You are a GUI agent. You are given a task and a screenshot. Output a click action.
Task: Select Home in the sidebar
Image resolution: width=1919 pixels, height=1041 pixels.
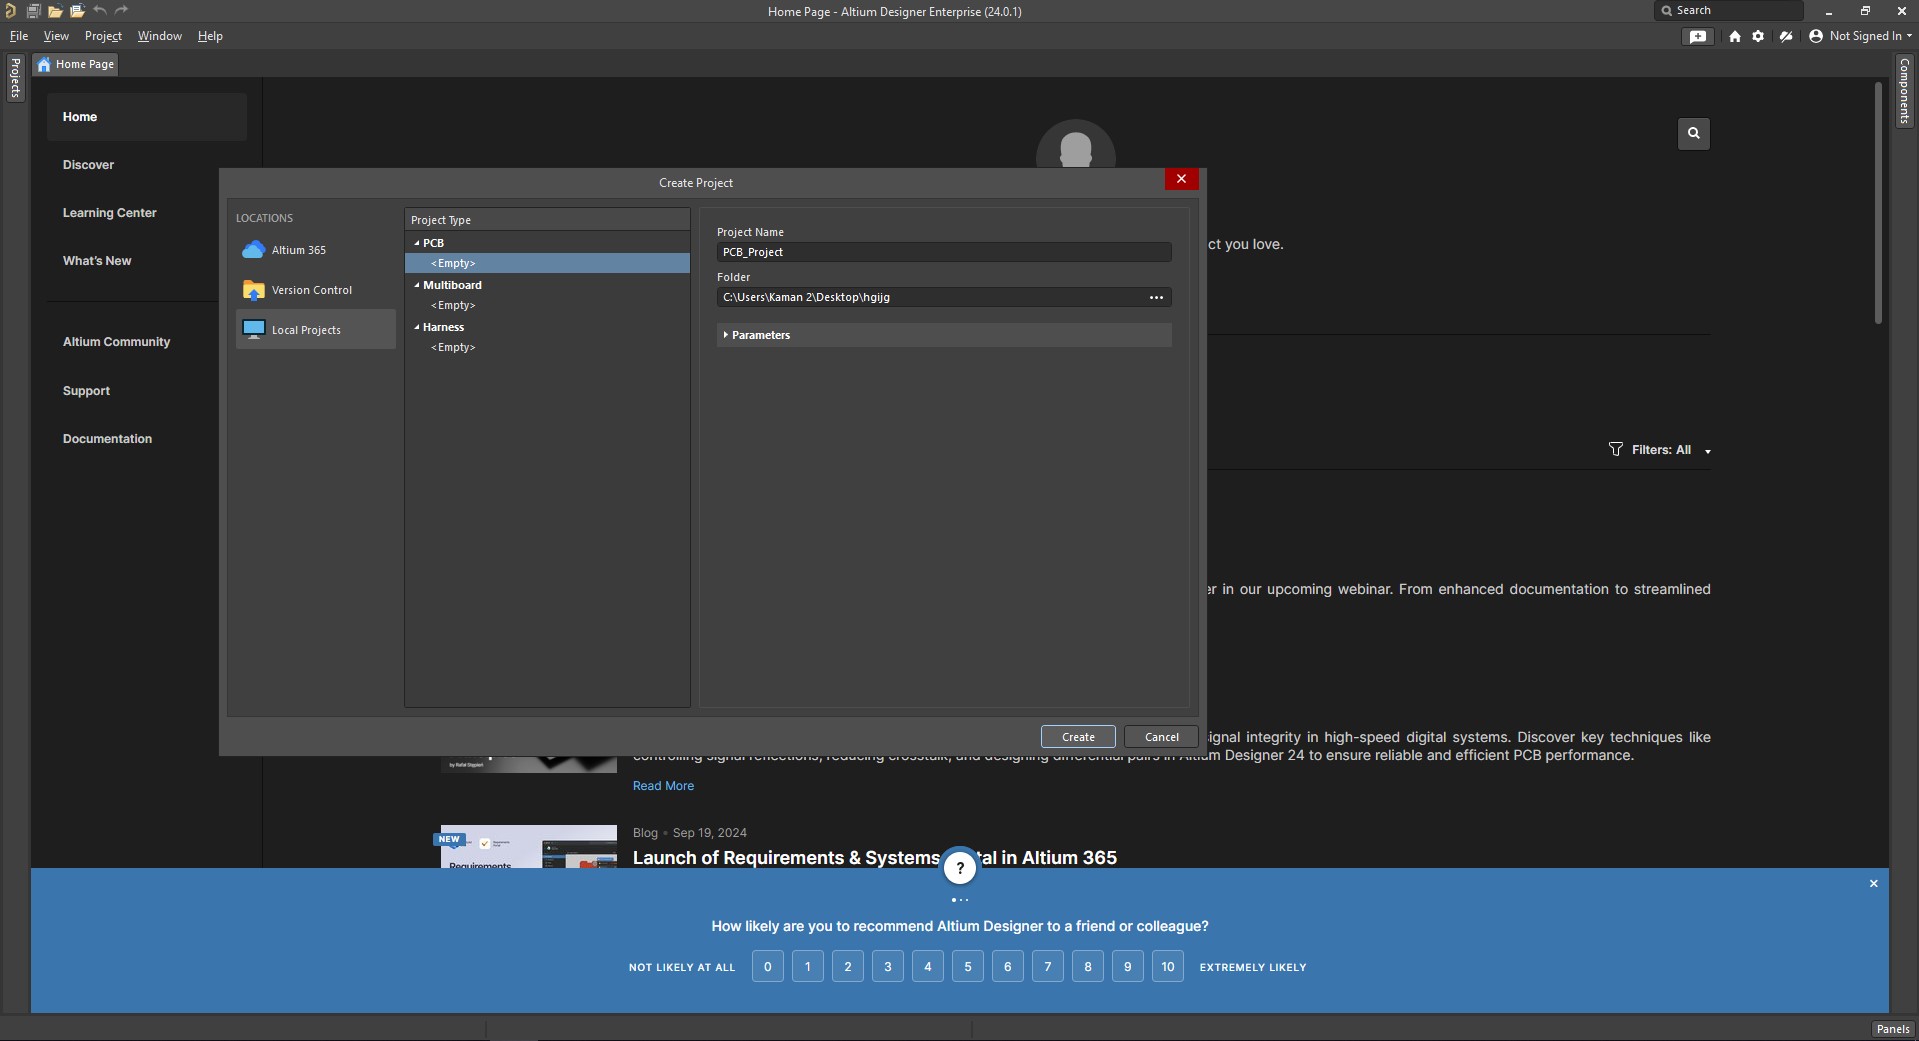coord(146,117)
